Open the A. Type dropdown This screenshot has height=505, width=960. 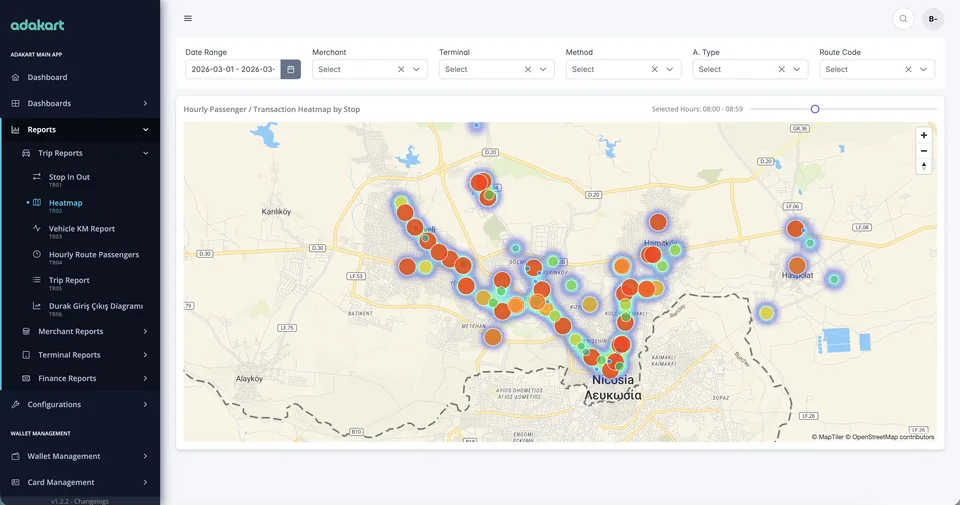click(797, 69)
